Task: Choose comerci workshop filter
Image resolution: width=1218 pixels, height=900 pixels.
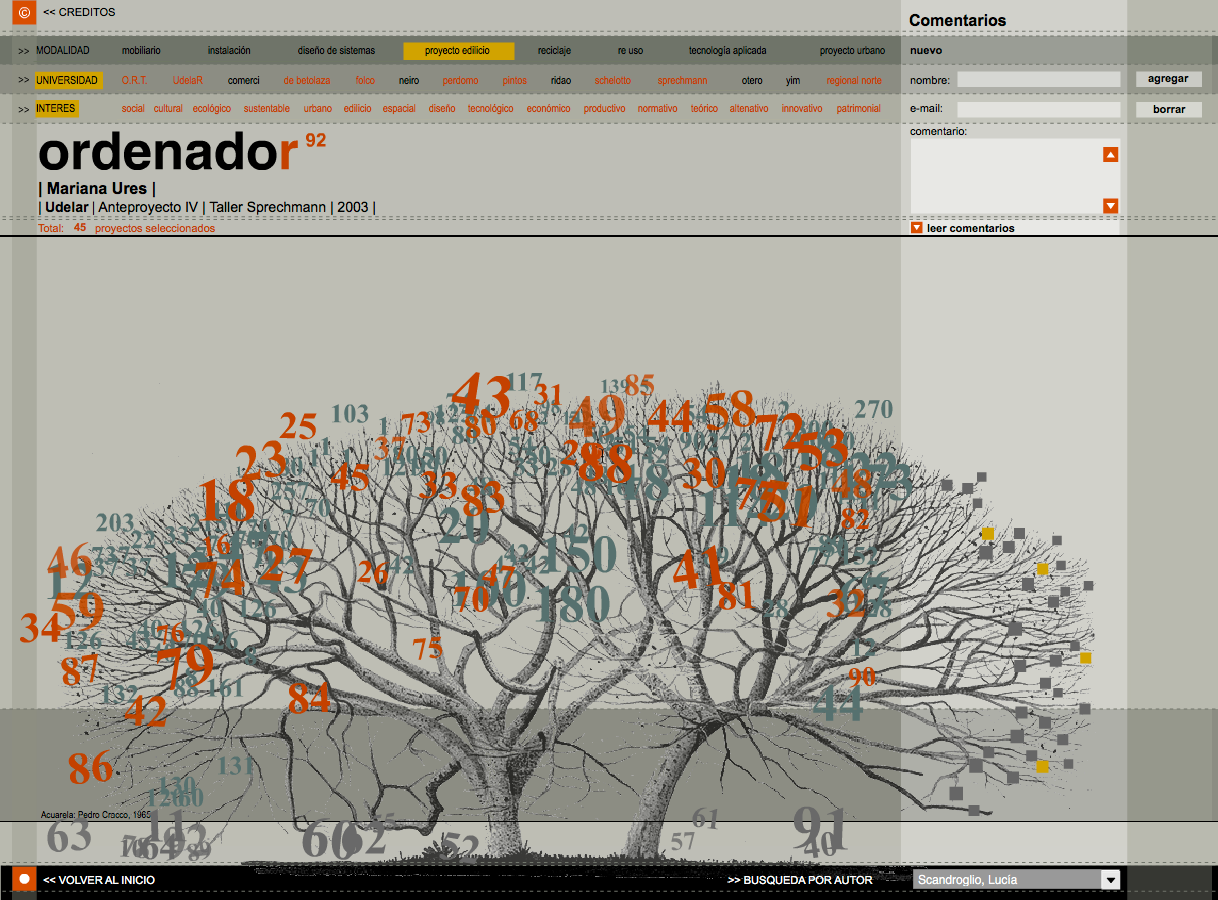Action: [243, 80]
